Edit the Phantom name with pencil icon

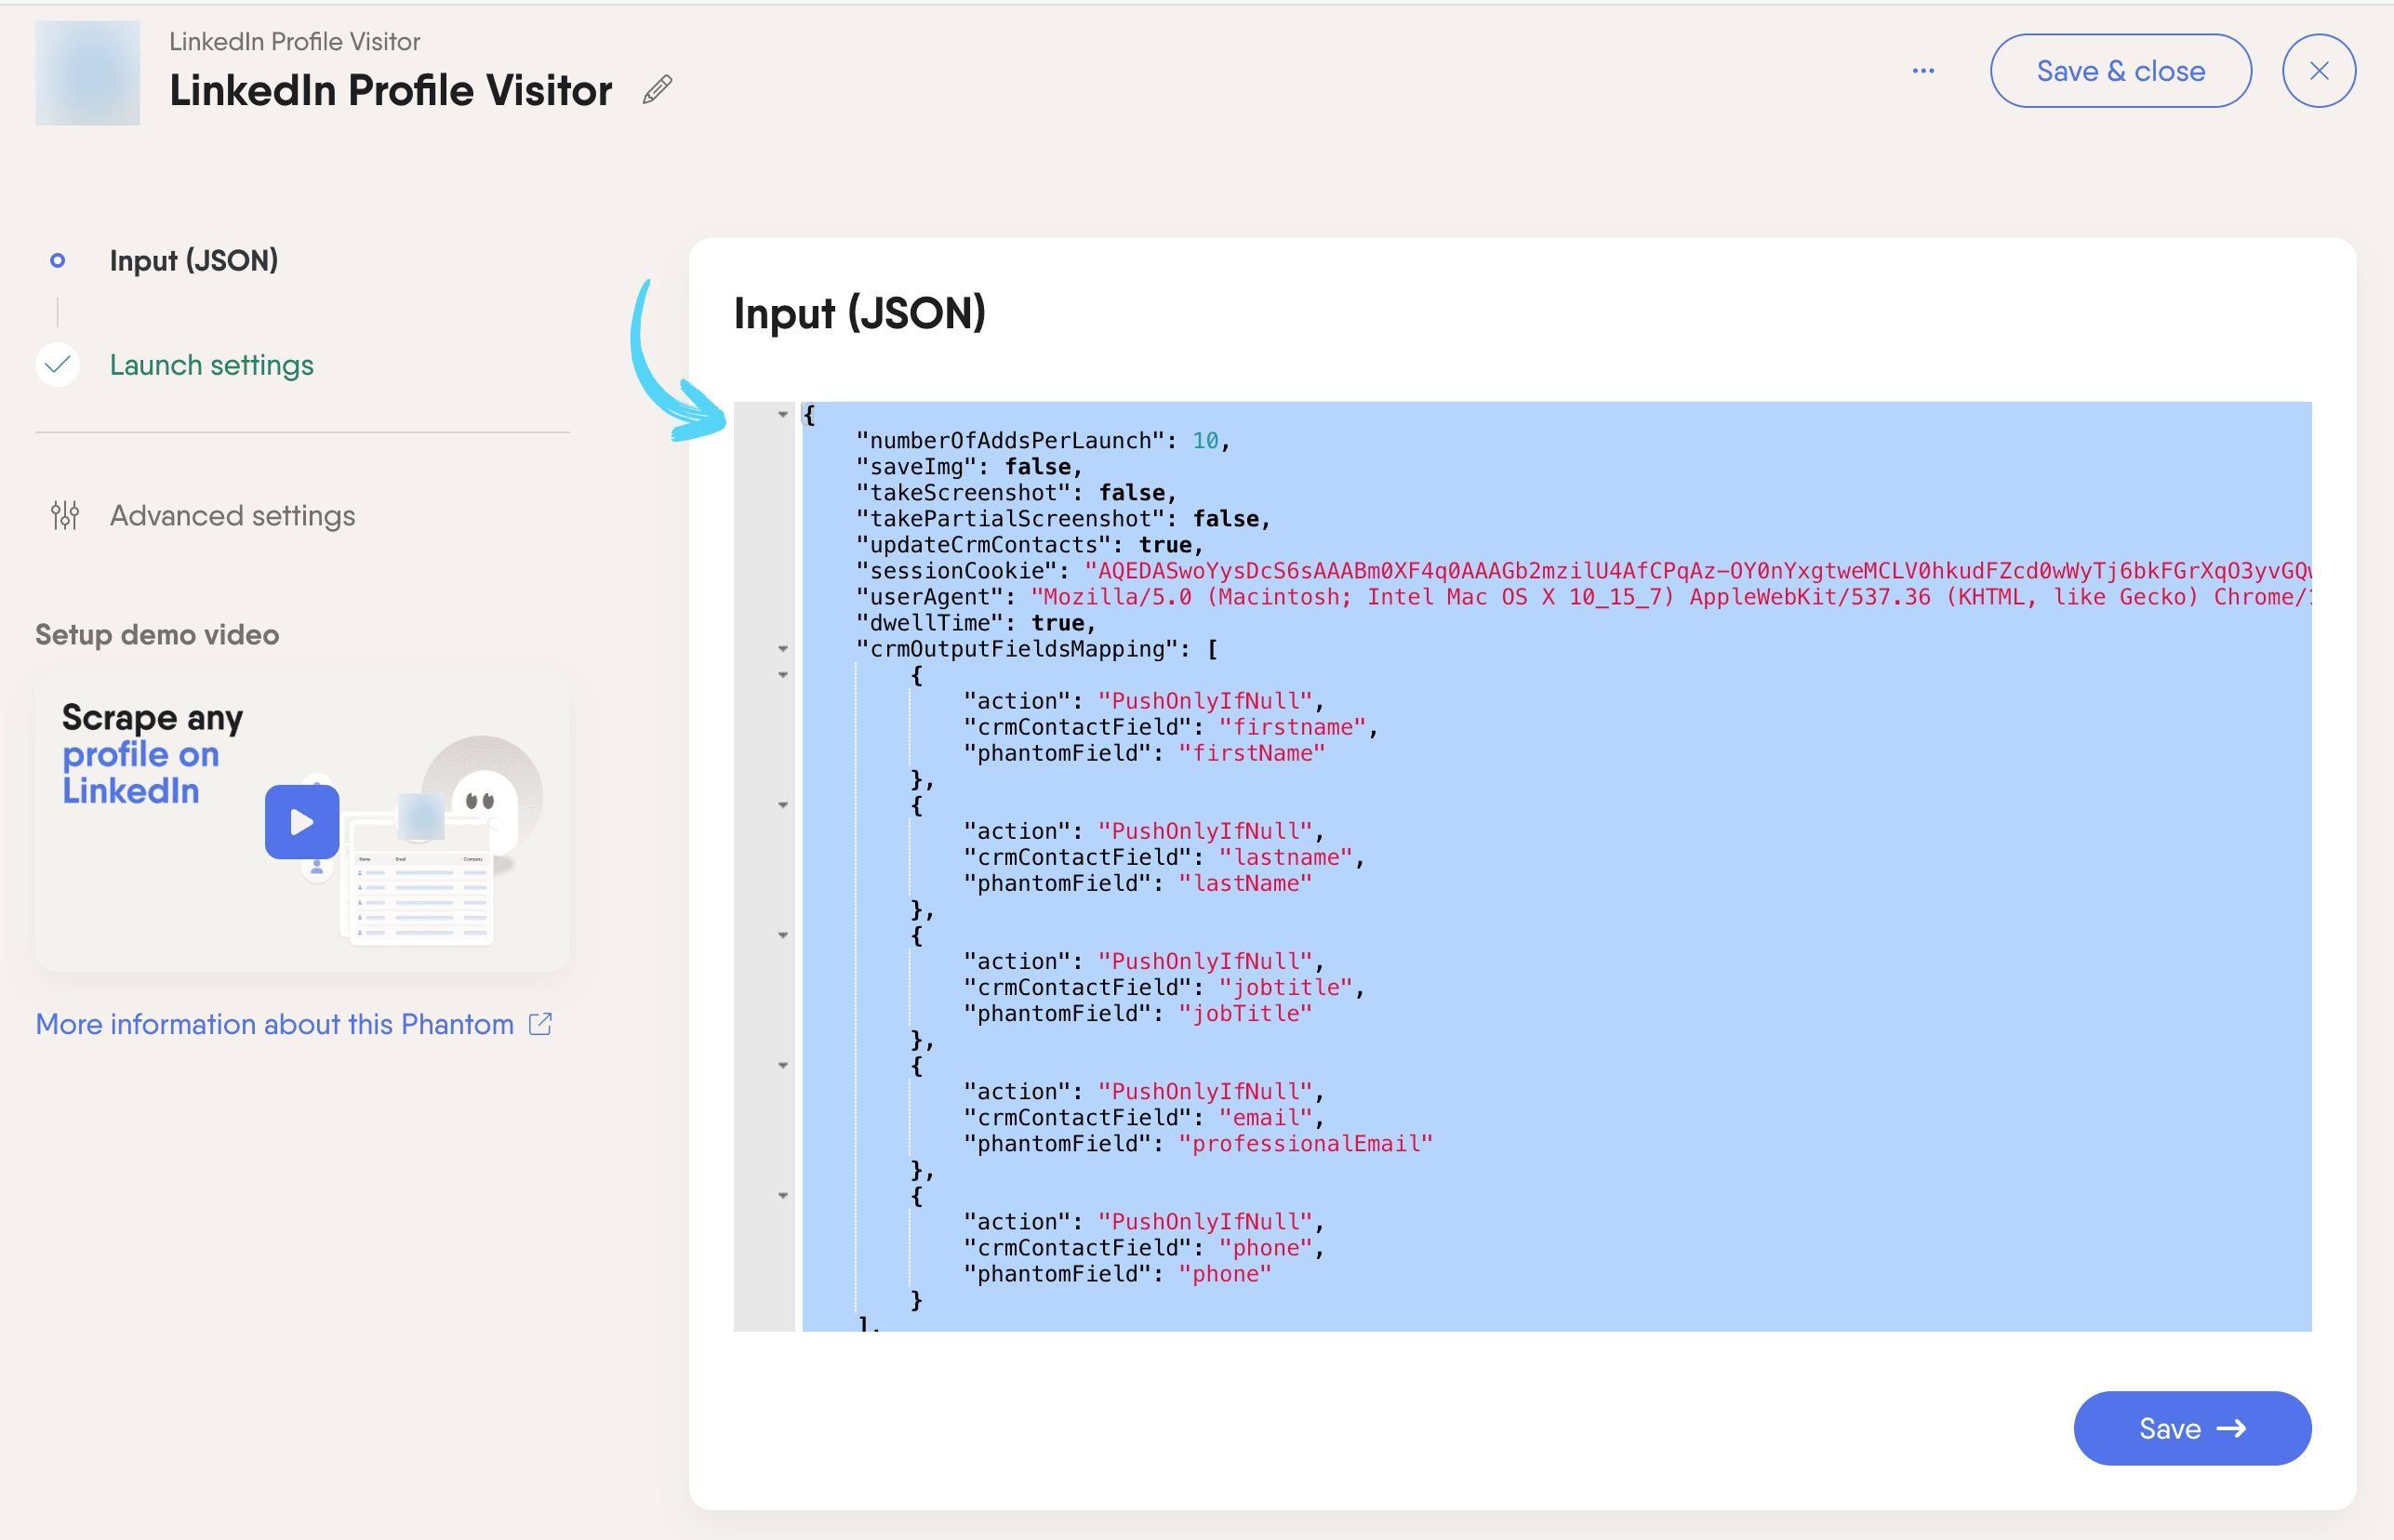click(657, 90)
